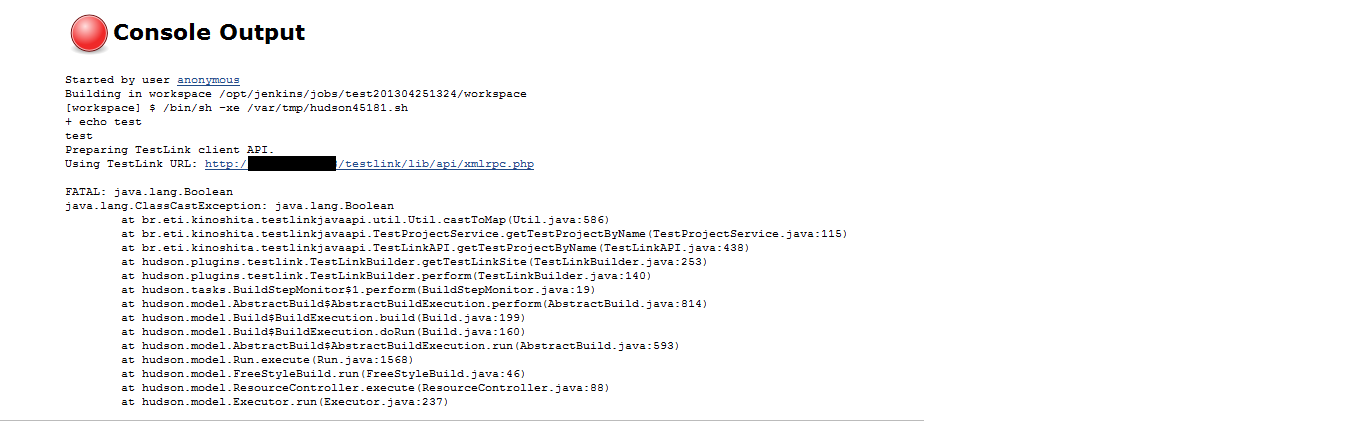Click the Executor.run stack trace line
This screenshot has width=1346, height=440.
click(285, 402)
